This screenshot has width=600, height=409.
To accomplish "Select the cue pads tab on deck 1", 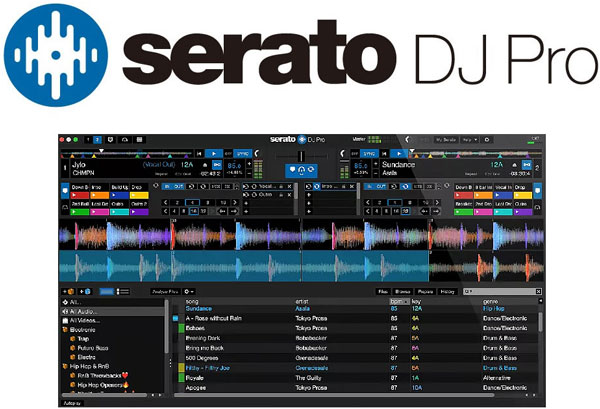I will click(65, 191).
